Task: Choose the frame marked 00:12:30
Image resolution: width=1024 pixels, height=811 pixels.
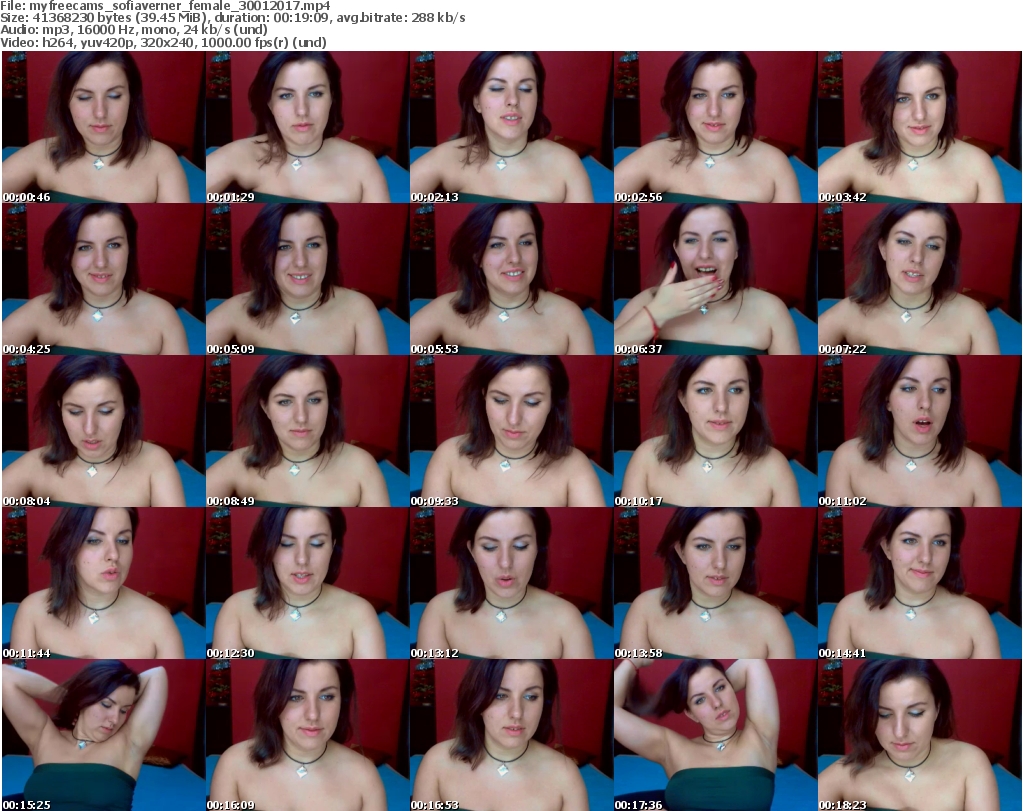Action: [x=308, y=584]
